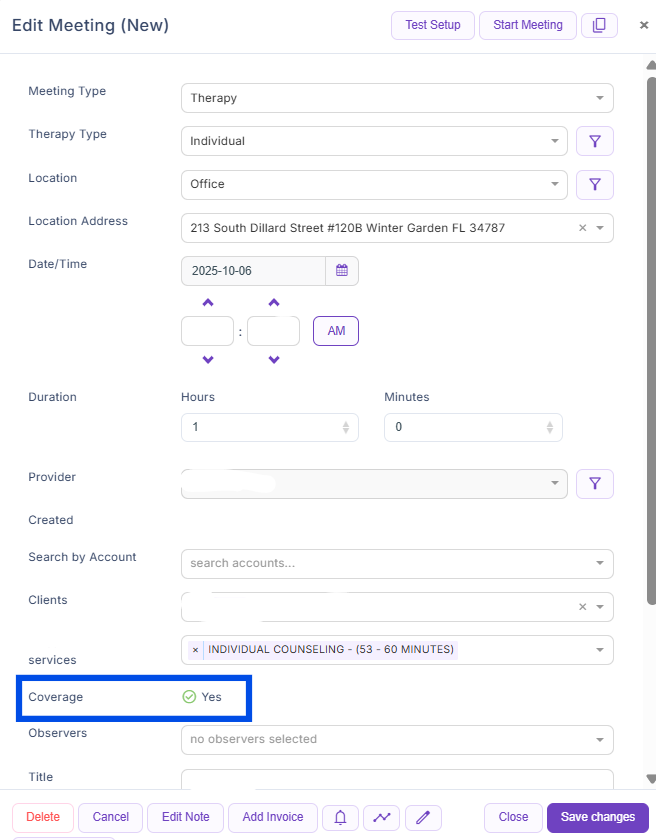Open the Location Address dropdown
Screen dimensions: 656x840
pos(600,228)
